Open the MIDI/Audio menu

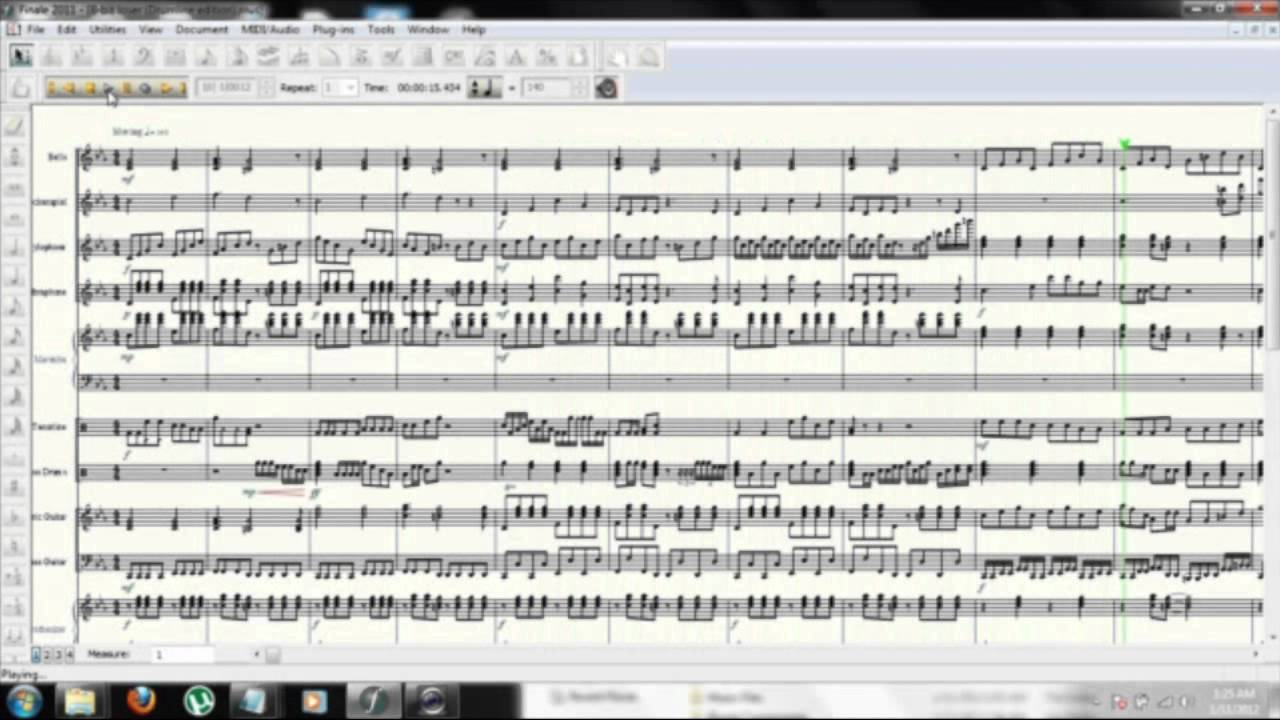point(270,30)
